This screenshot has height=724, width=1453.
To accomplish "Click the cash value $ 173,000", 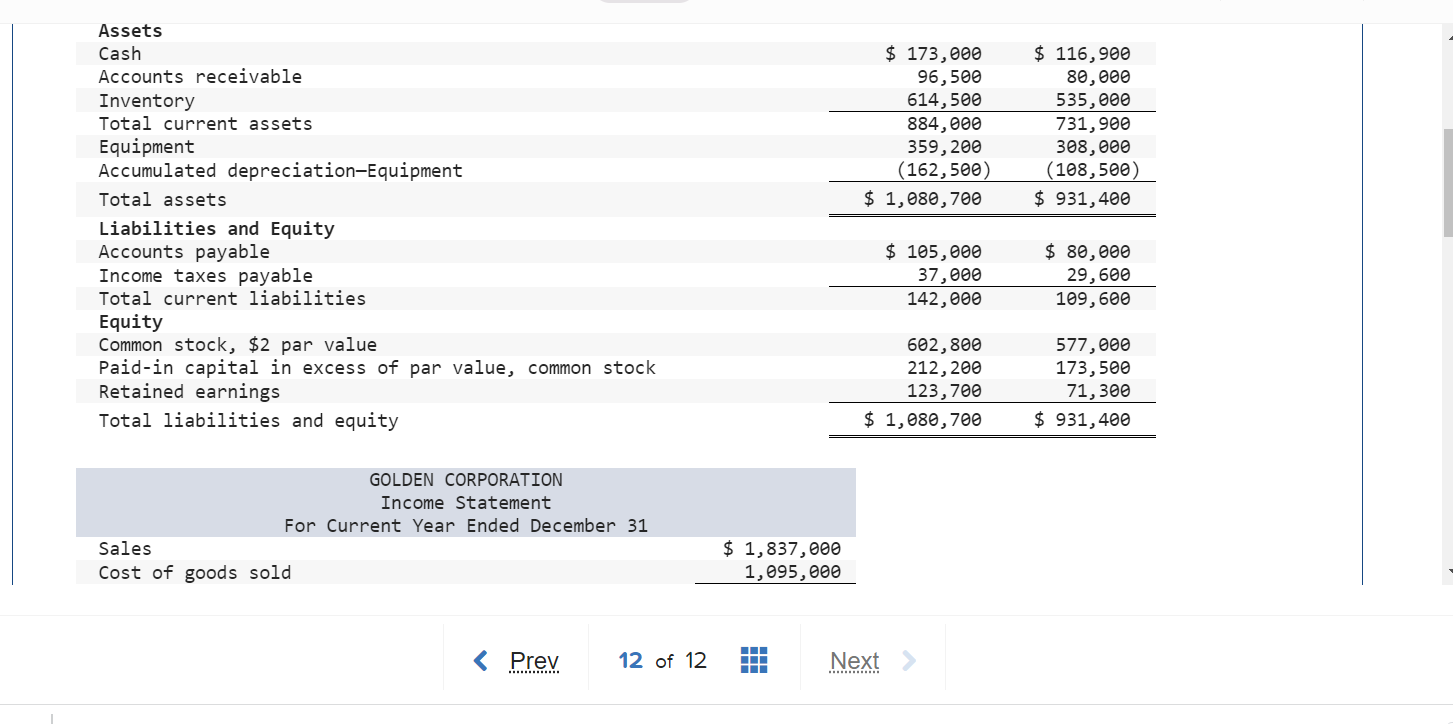I will coord(934,54).
